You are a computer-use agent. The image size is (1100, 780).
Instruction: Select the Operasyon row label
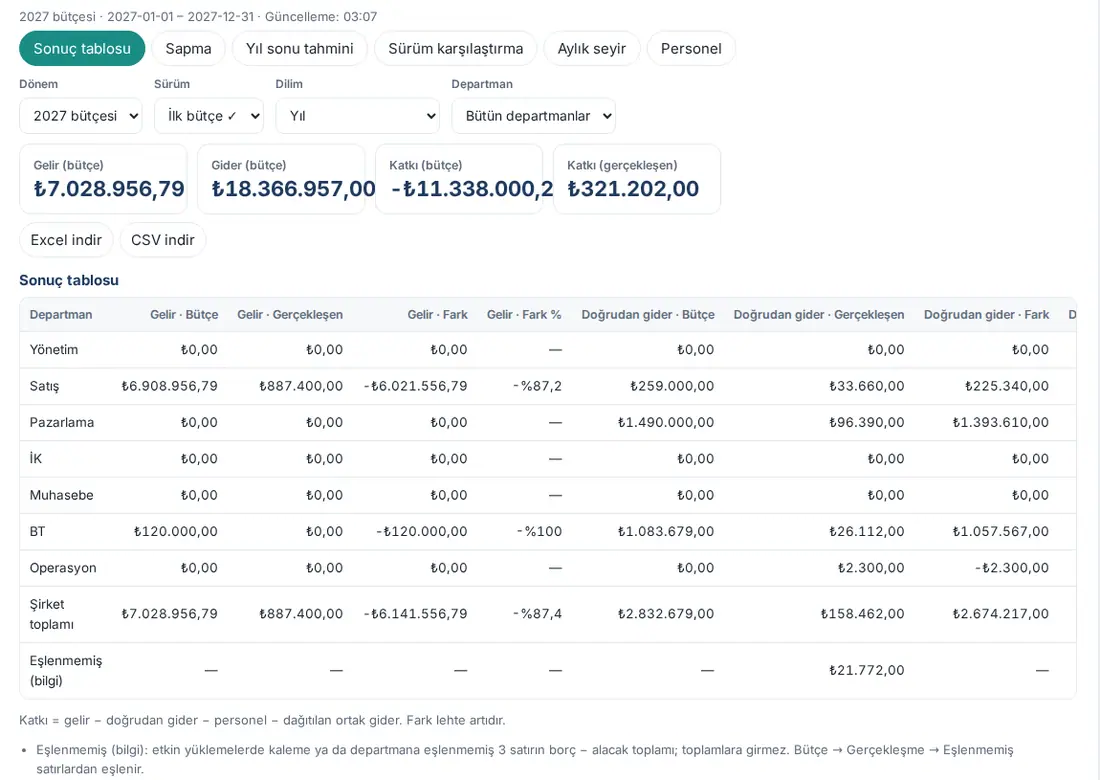pos(63,568)
